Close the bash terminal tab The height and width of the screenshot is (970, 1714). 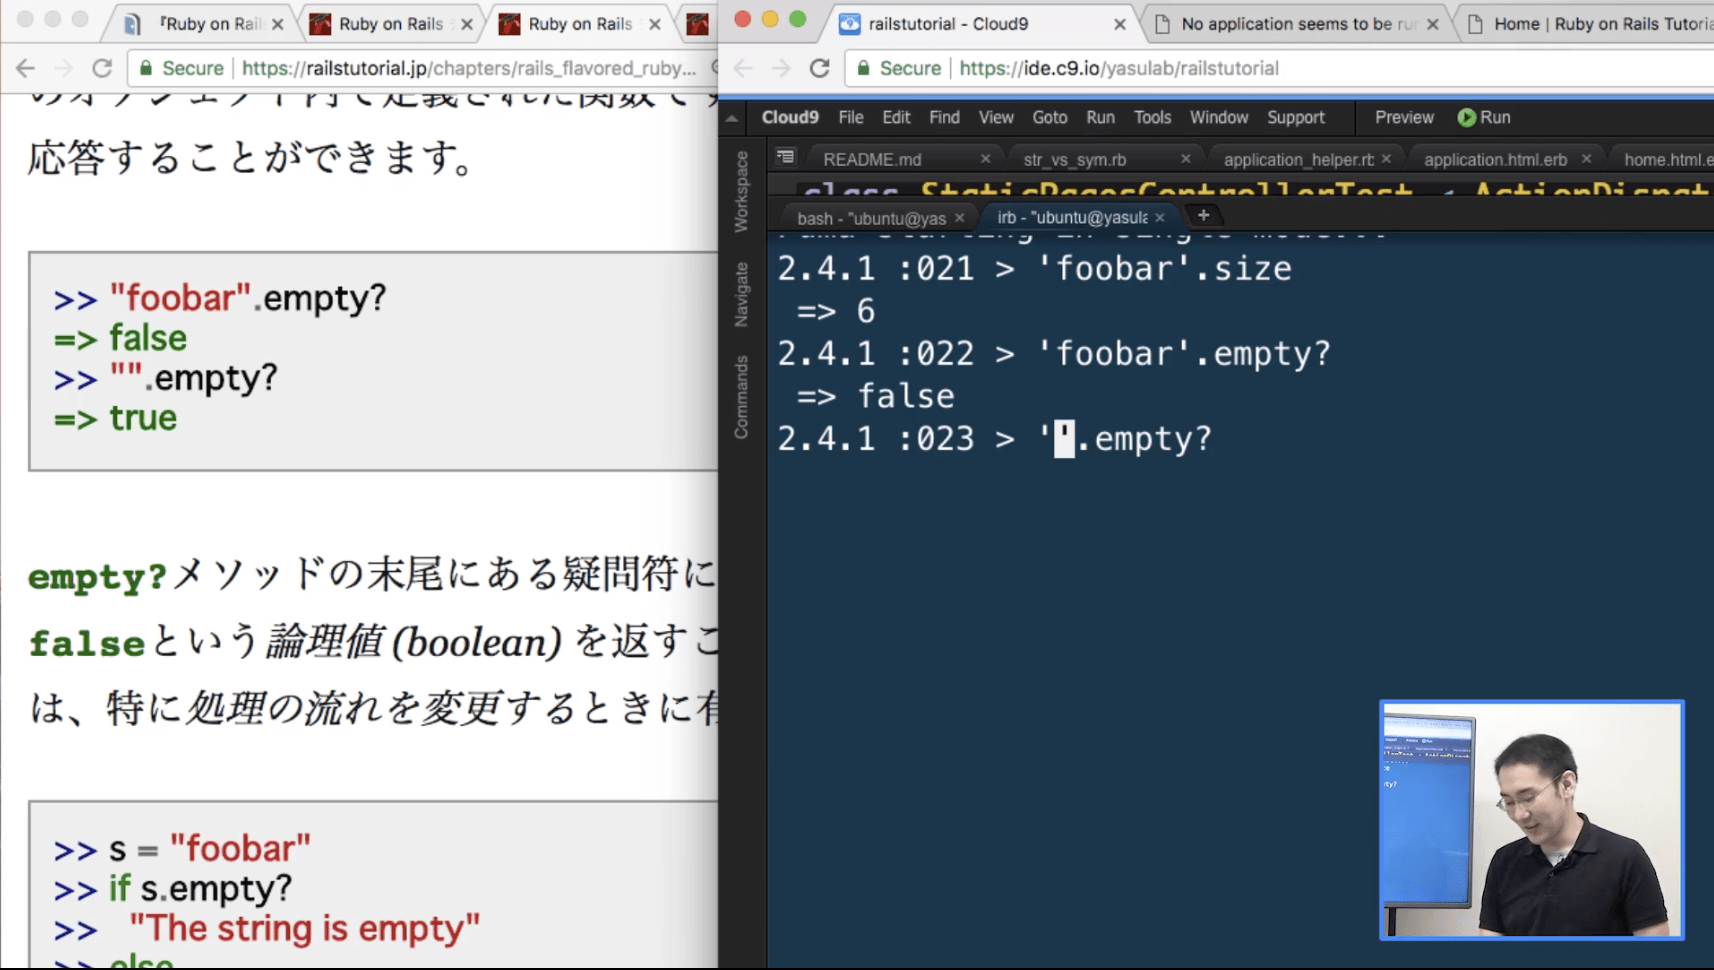click(960, 218)
